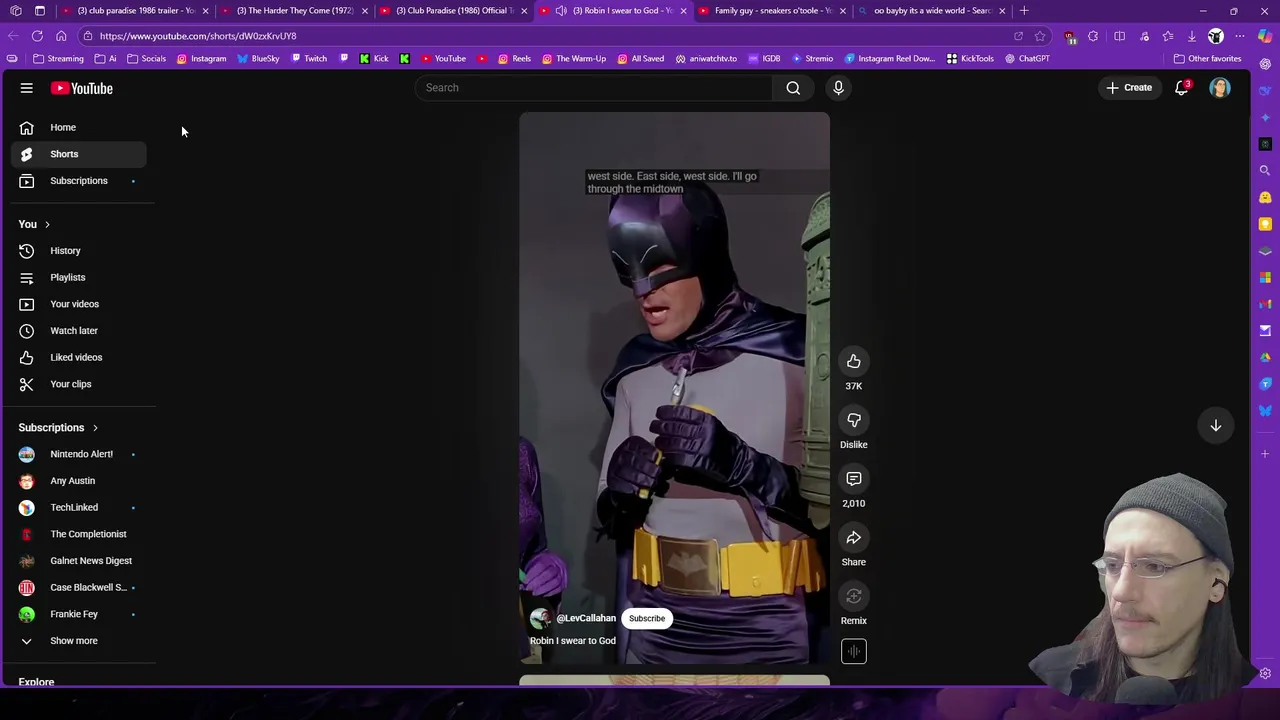The width and height of the screenshot is (1280, 720).
Task: Open browser Downloads icon
Action: click(1192, 37)
